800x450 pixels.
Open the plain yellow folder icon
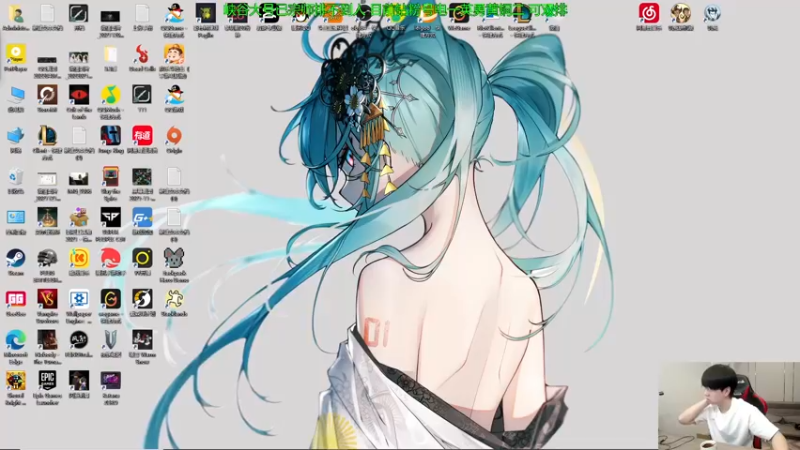111,54
